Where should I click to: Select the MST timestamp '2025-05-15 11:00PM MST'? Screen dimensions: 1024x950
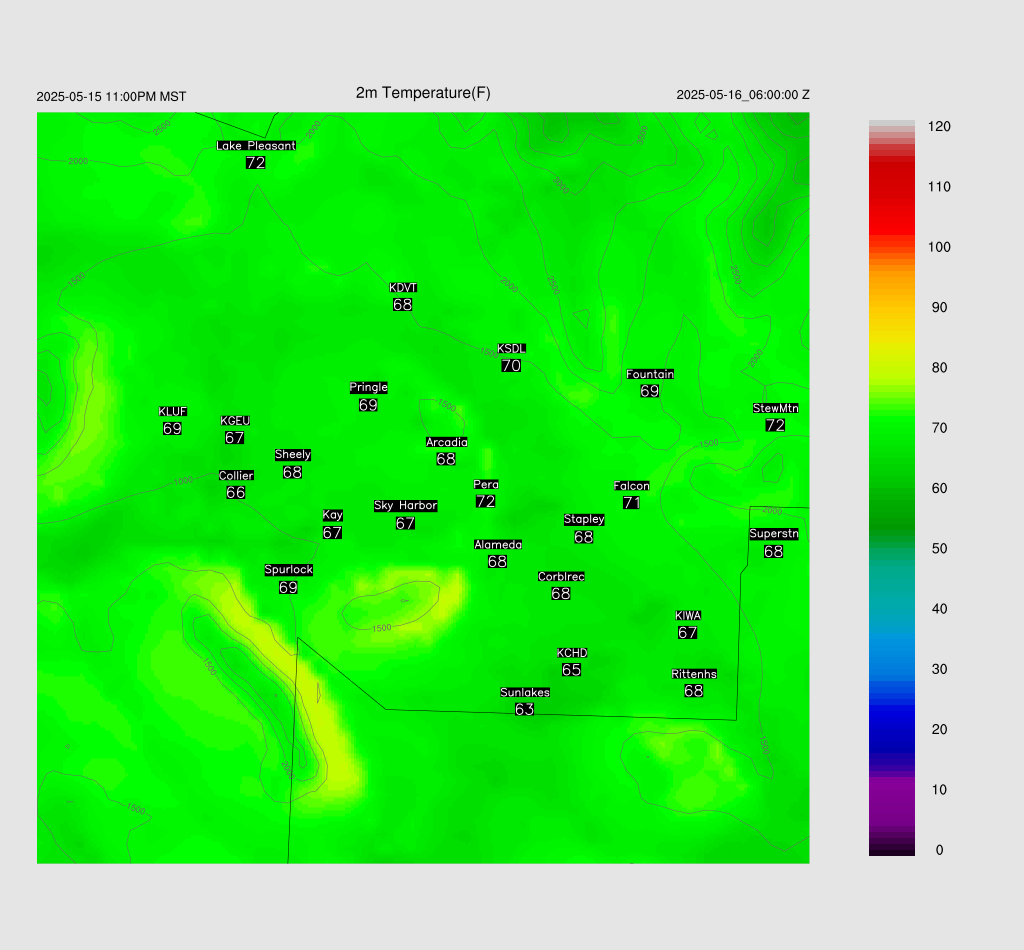tap(111, 97)
